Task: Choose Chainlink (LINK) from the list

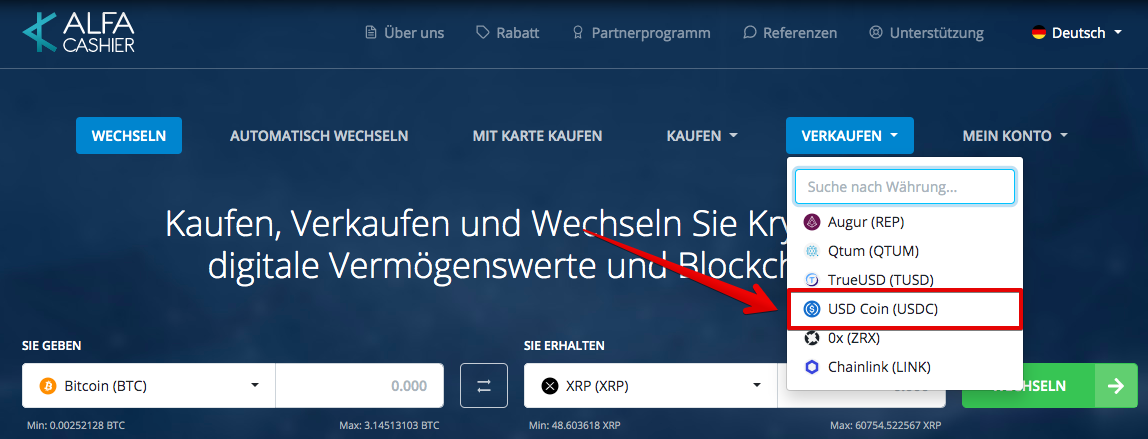Action: 904,367
